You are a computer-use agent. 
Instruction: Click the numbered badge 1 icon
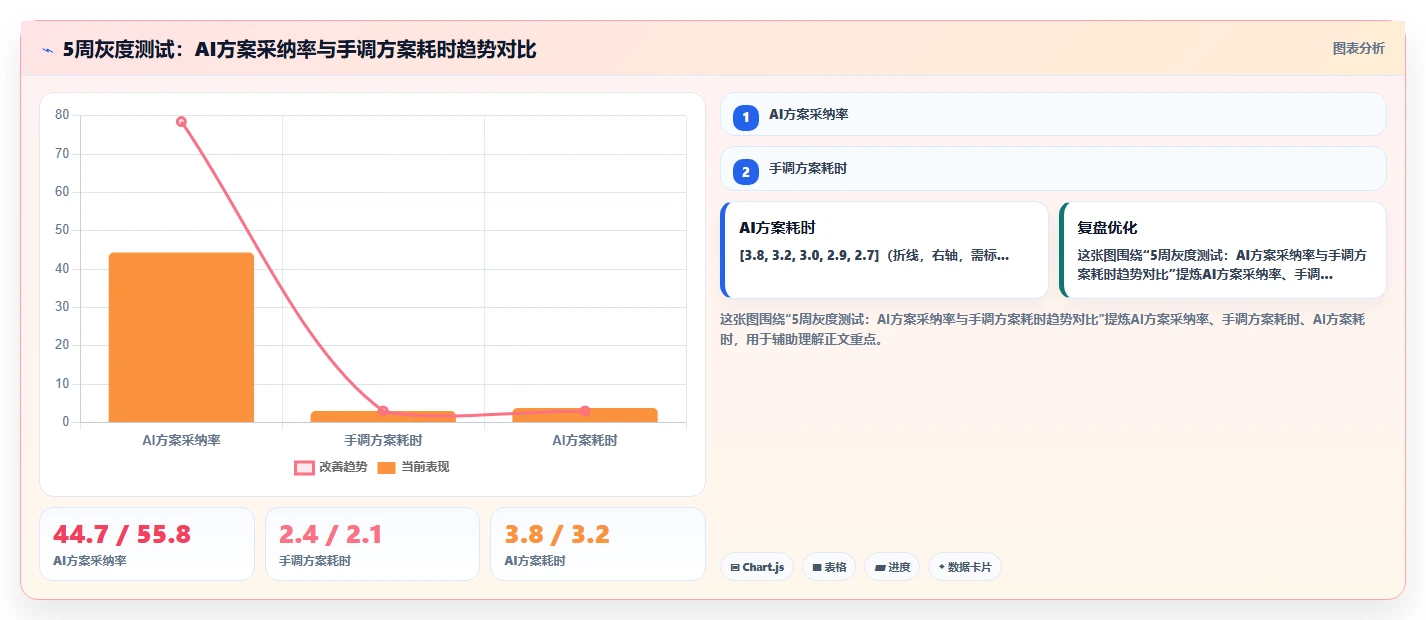tap(746, 118)
